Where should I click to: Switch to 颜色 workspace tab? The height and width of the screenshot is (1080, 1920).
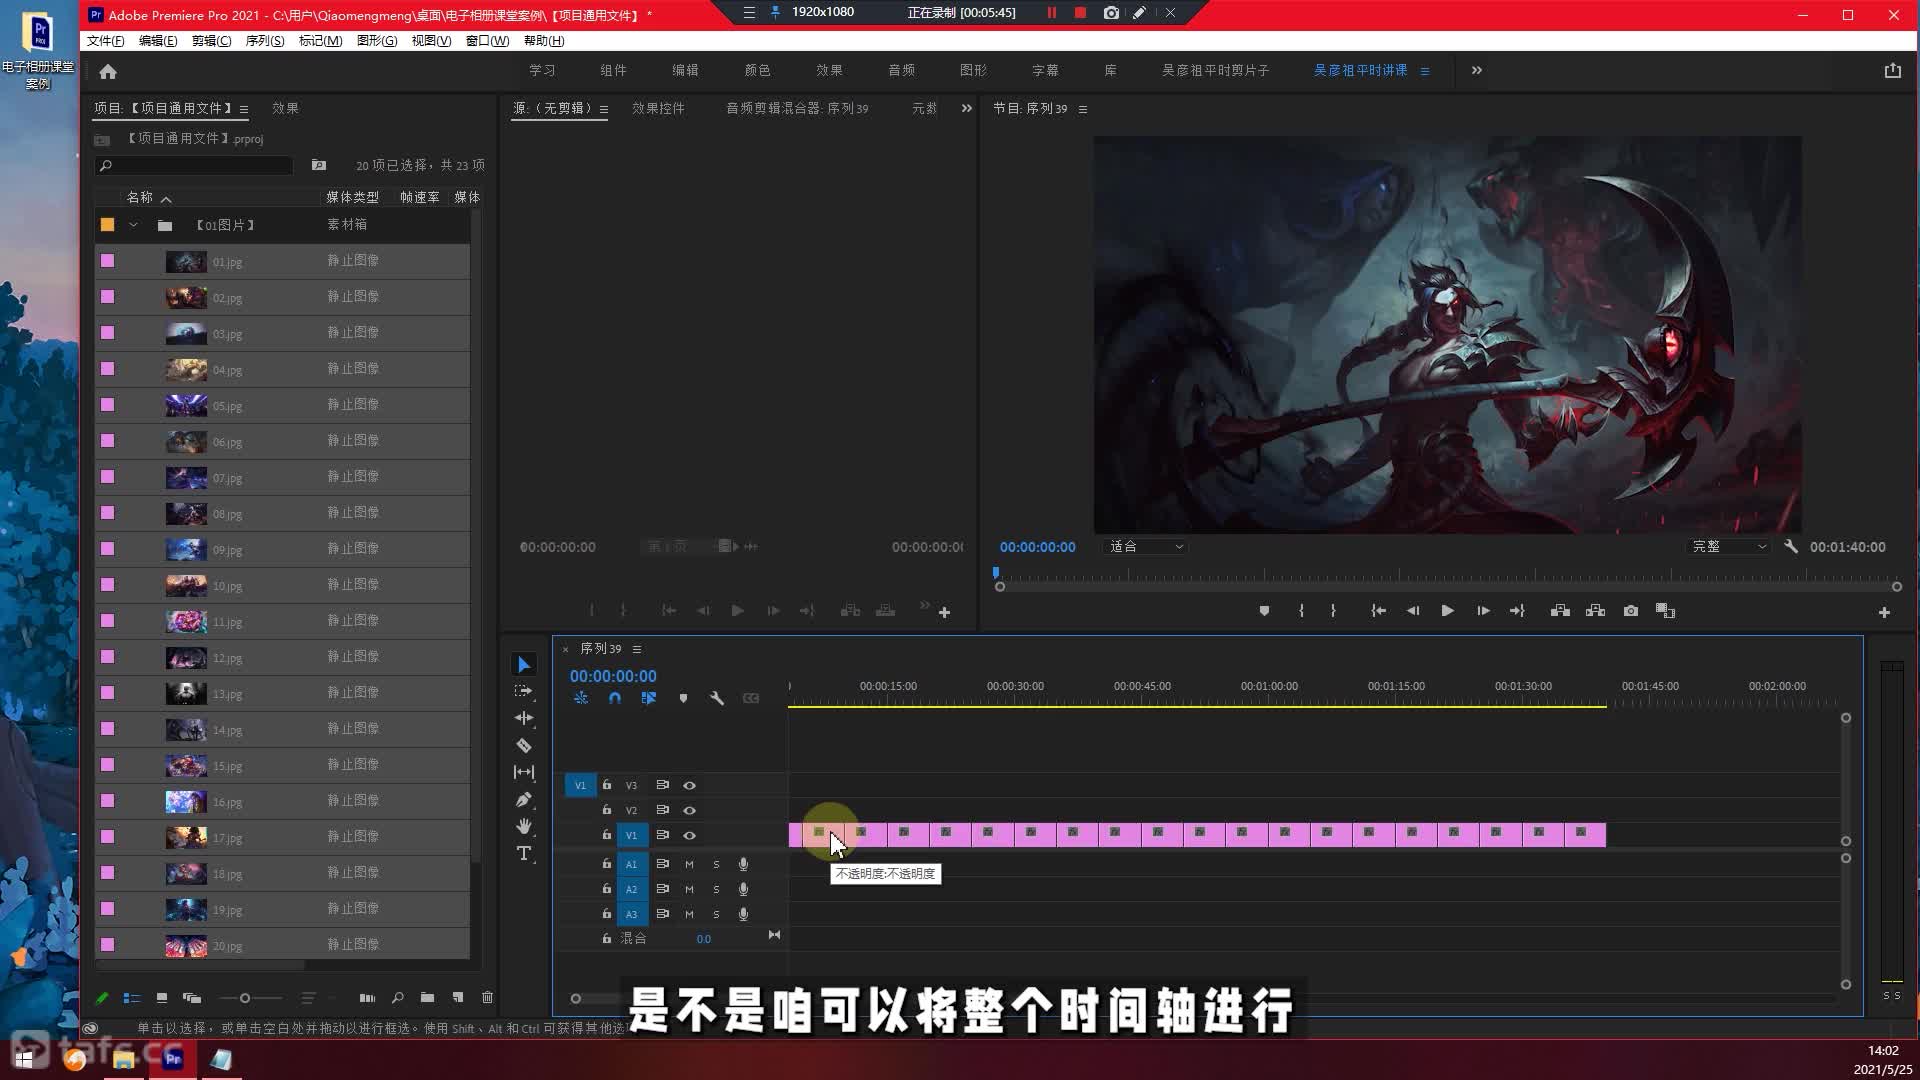pyautogui.click(x=758, y=71)
